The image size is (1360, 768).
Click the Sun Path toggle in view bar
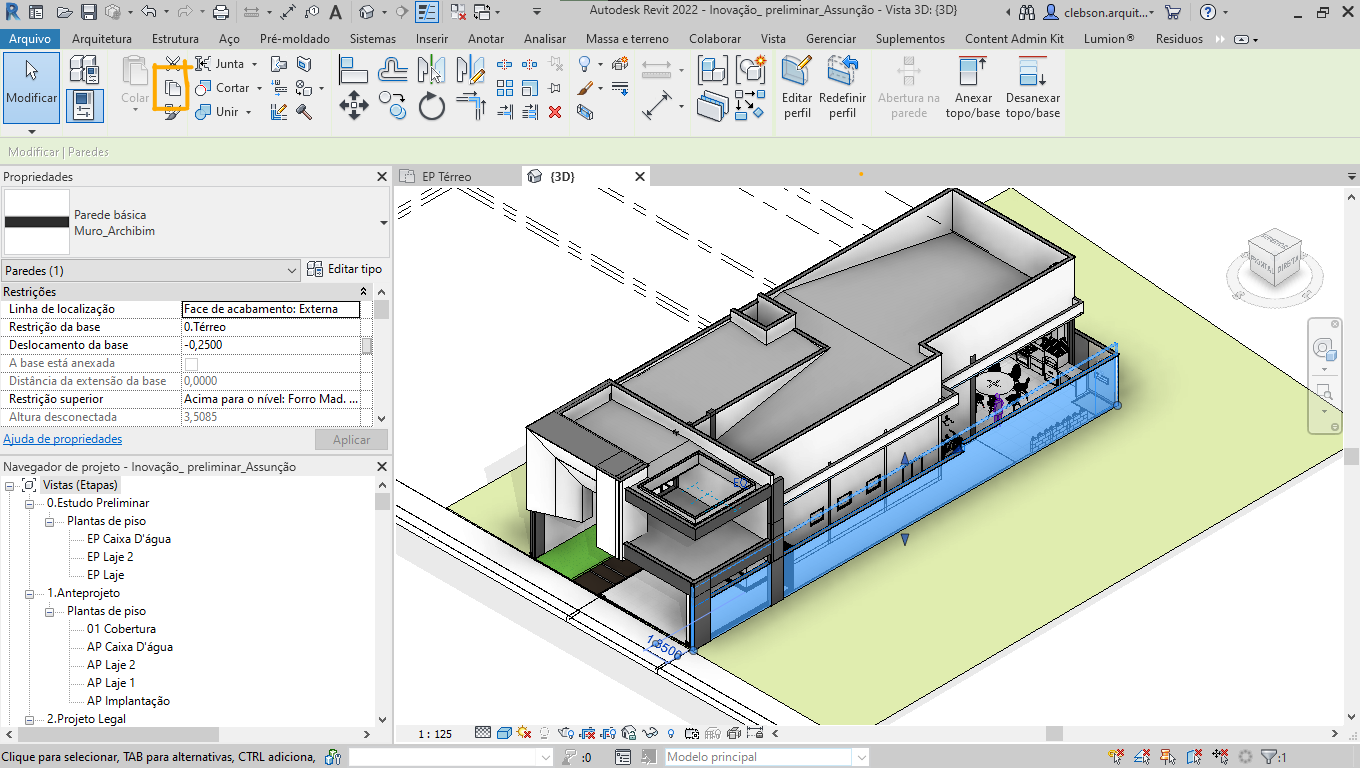pyautogui.click(x=523, y=733)
